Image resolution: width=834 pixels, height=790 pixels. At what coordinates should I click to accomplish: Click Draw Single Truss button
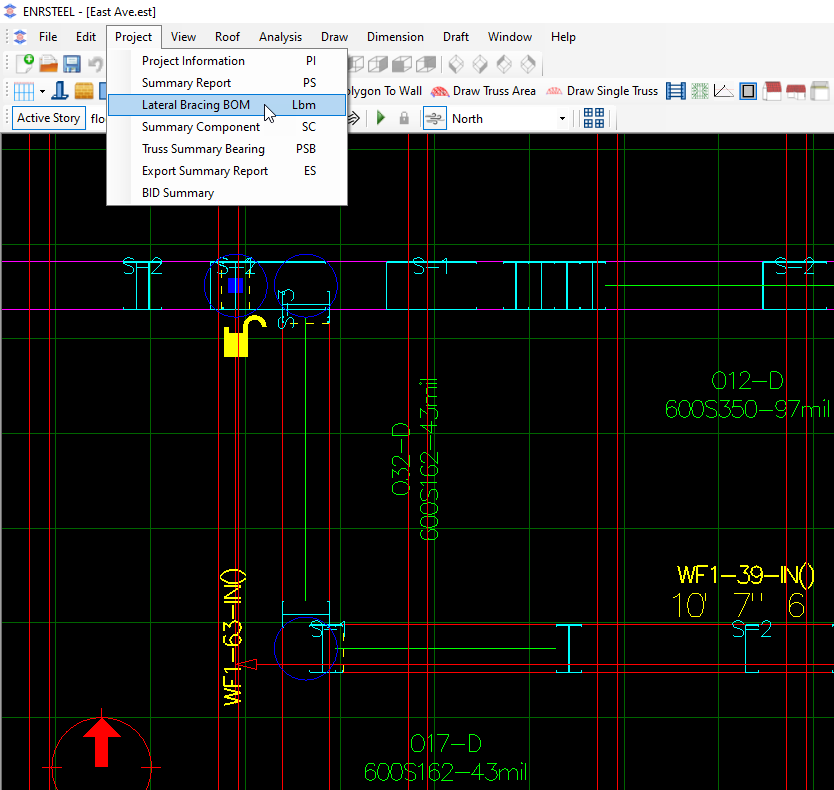601,91
